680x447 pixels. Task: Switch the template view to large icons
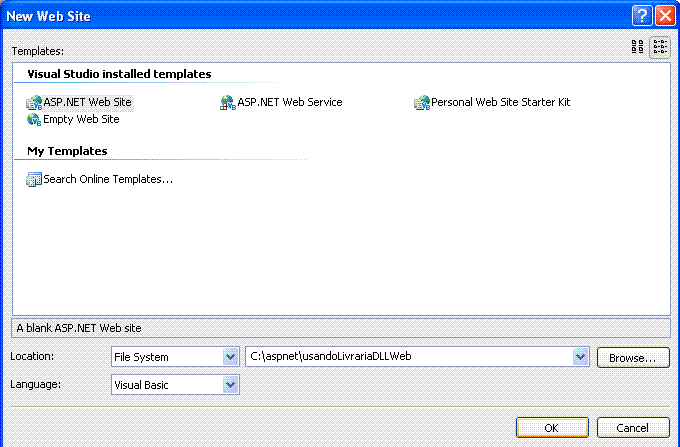point(638,47)
